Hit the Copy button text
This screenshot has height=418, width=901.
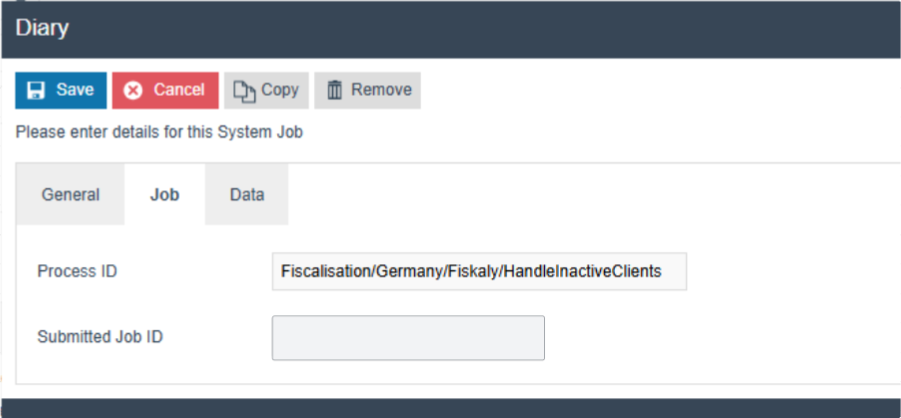click(x=280, y=90)
